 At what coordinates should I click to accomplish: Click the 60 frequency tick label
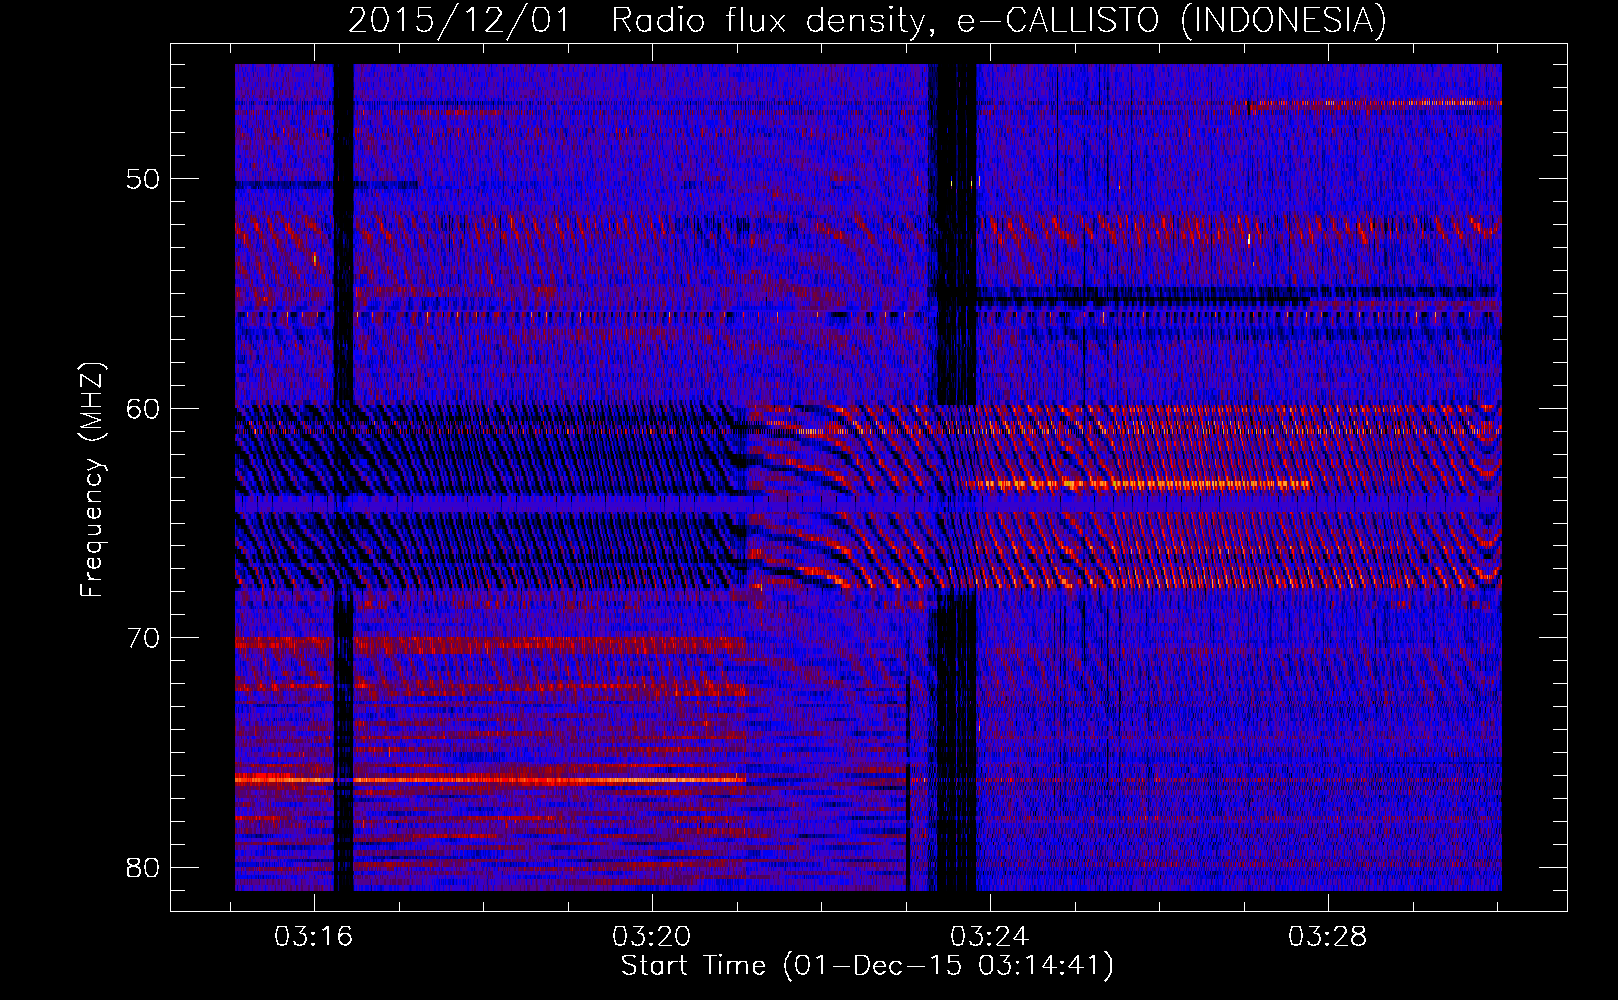click(144, 409)
